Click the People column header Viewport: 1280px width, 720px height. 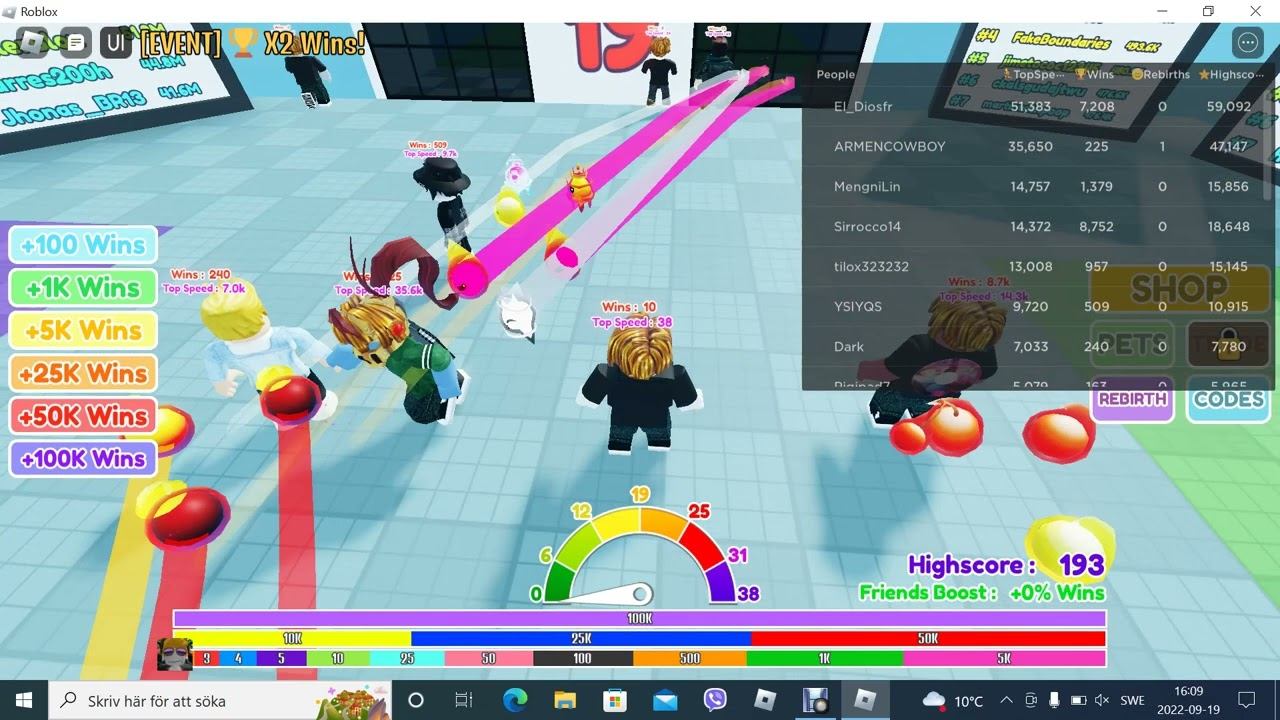click(x=836, y=74)
